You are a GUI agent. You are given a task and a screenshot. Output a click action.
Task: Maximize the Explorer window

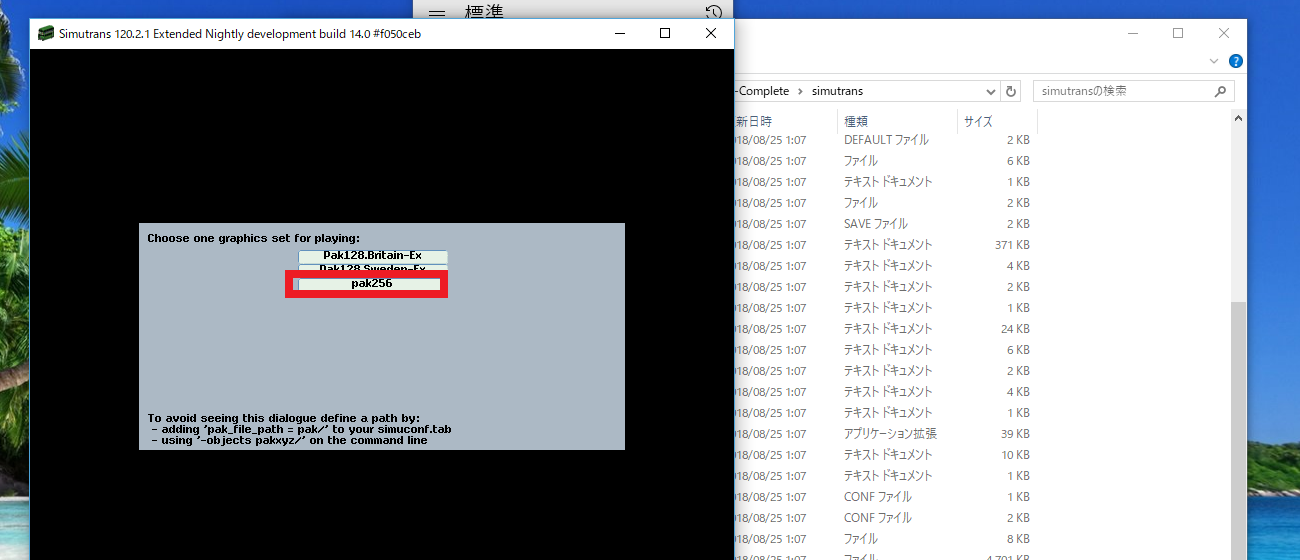[x=1178, y=33]
